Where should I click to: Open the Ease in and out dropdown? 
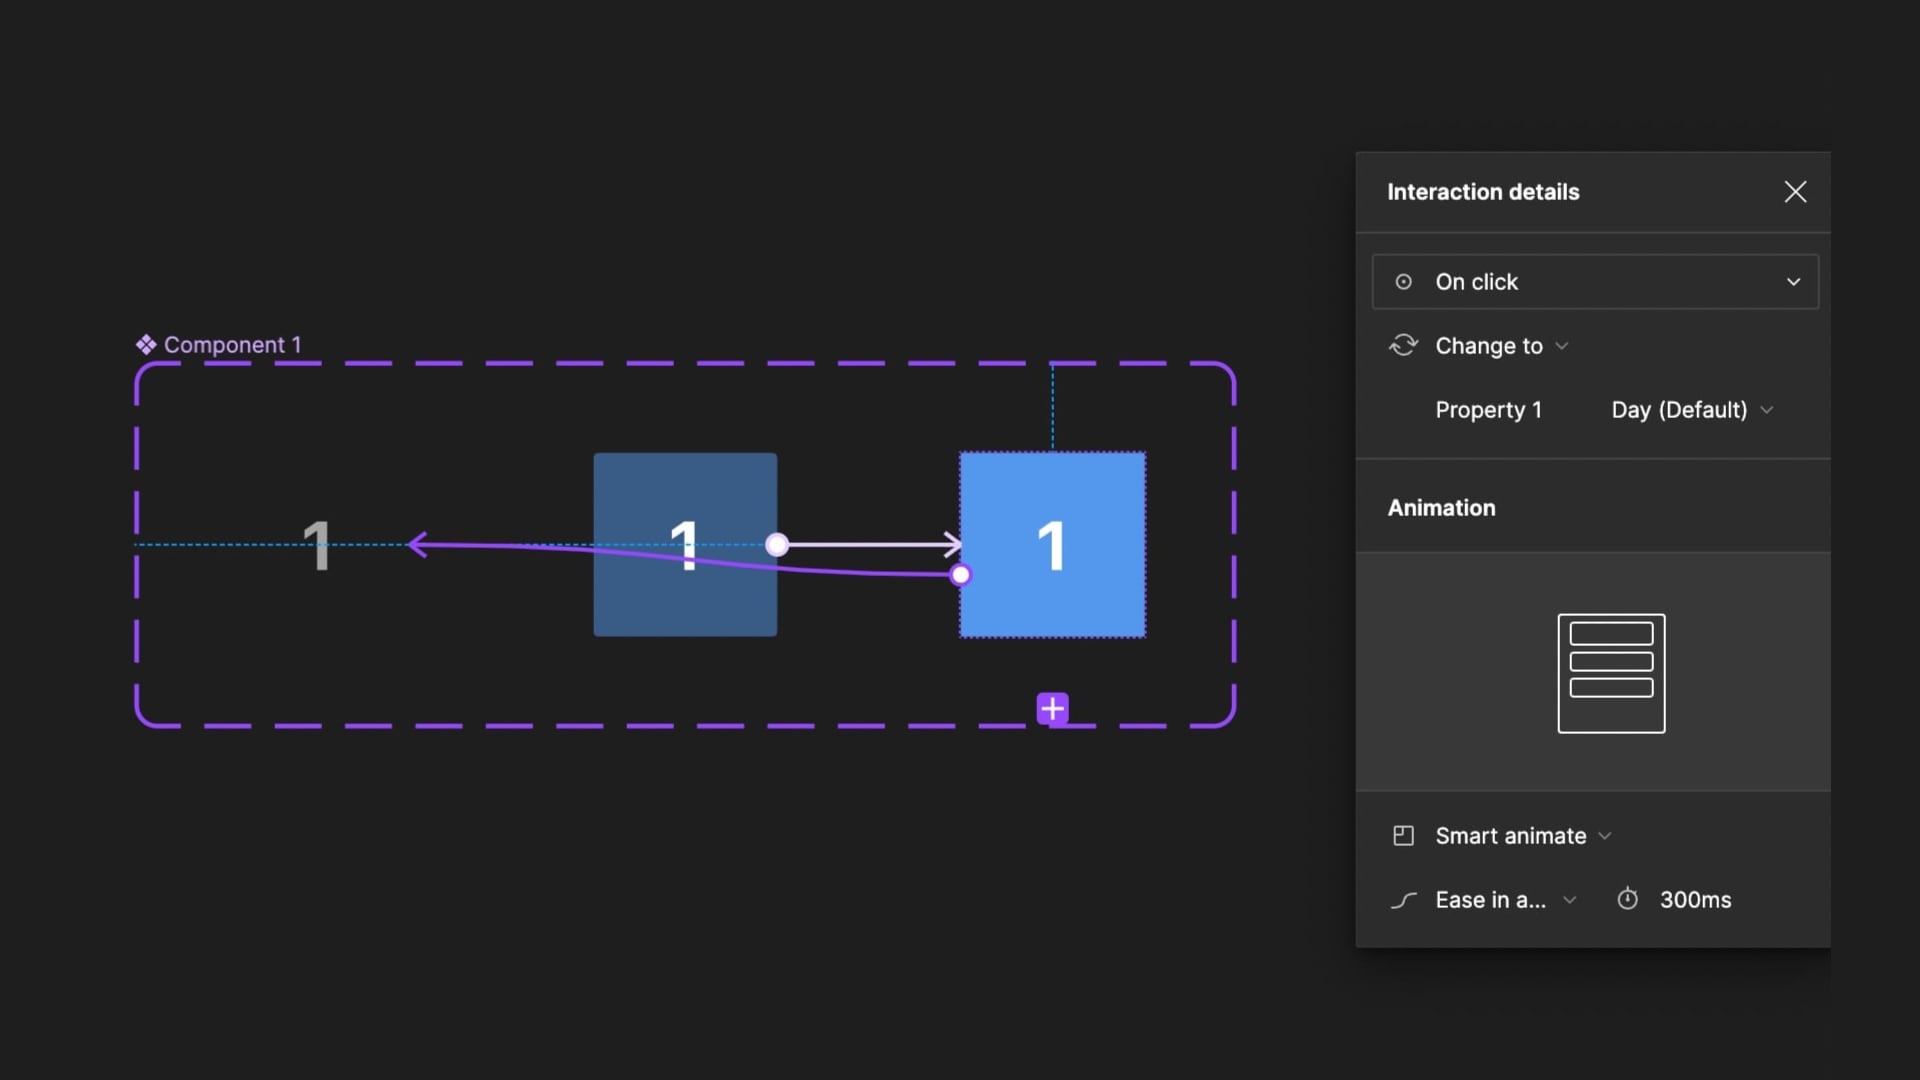[x=1505, y=900]
